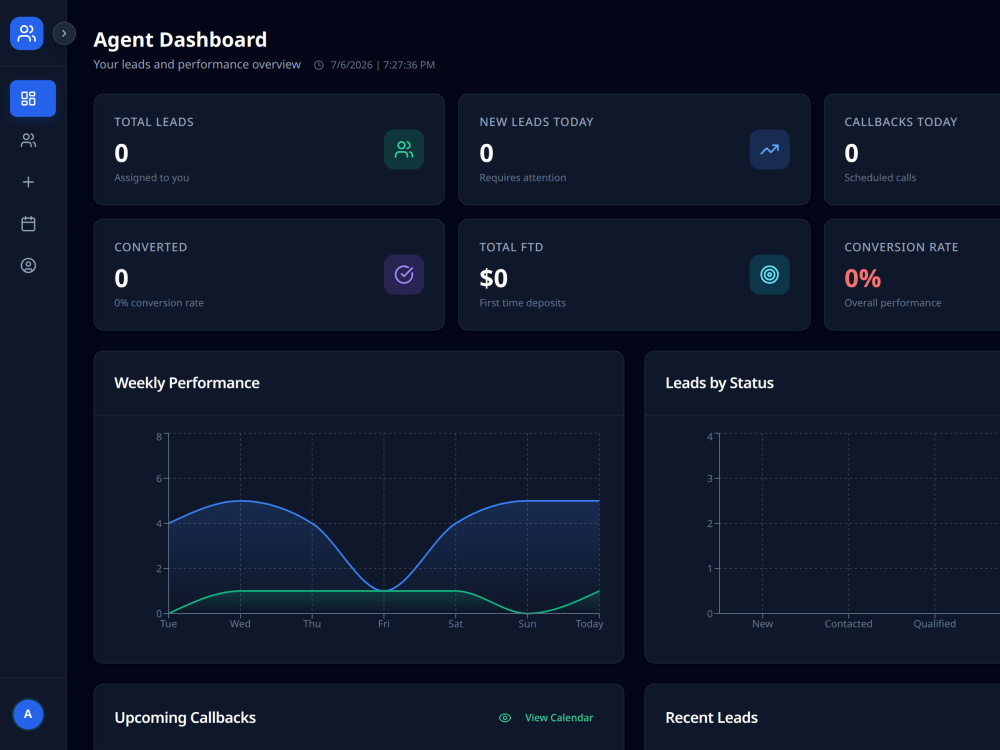The height and width of the screenshot is (750, 1000).
Task: Click the Wed label on weekly chart
Action: tap(240, 624)
